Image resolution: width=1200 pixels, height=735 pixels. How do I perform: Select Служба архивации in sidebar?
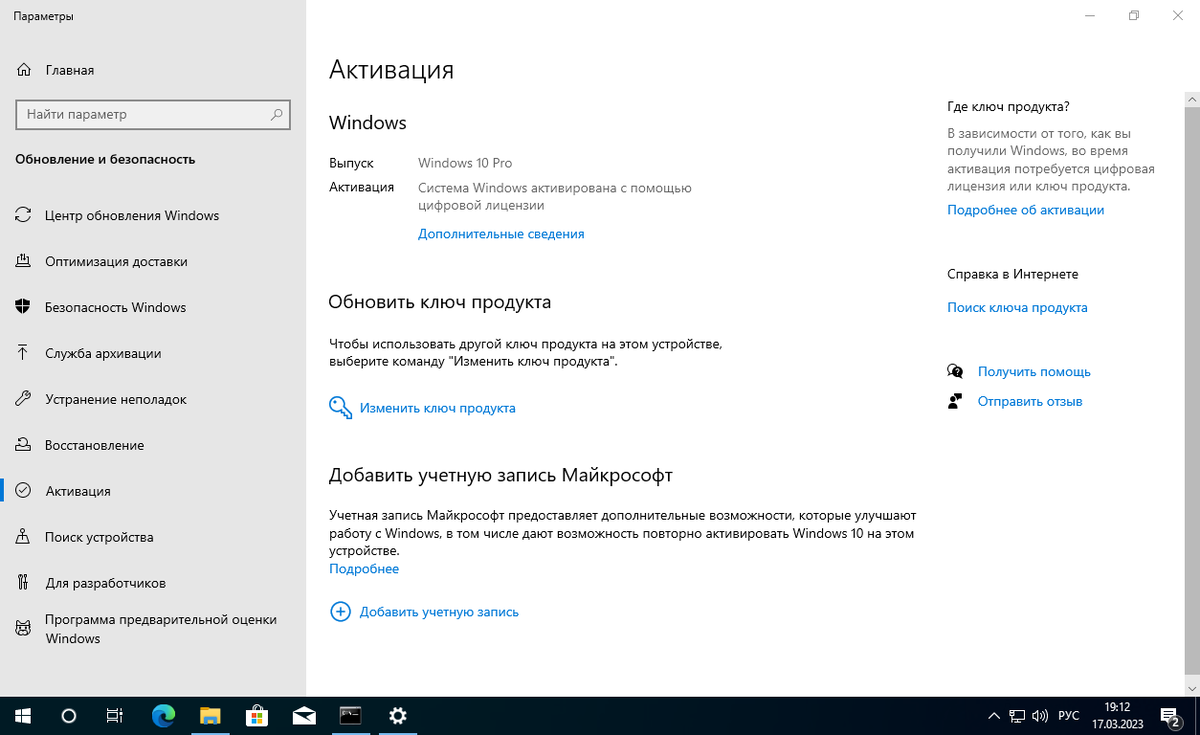pyautogui.click(x=103, y=353)
